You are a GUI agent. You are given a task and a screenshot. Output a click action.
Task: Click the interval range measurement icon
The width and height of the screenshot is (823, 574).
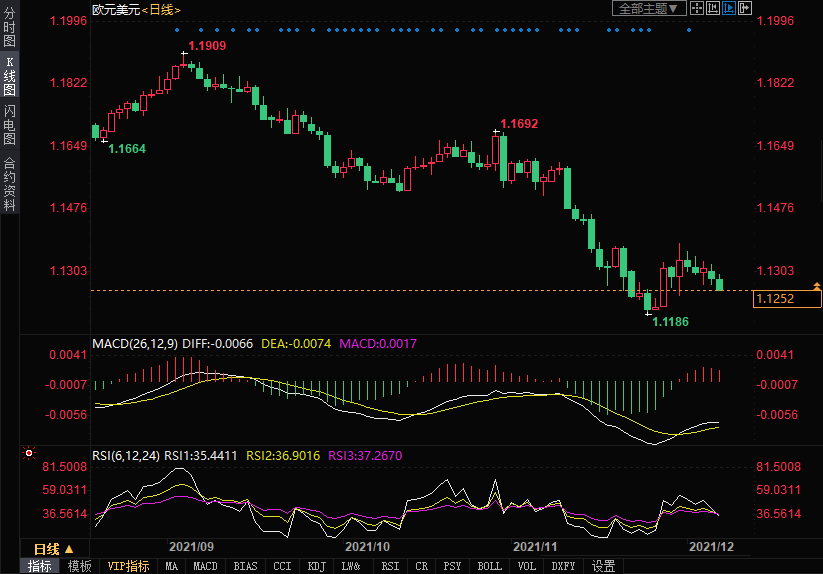point(714,8)
